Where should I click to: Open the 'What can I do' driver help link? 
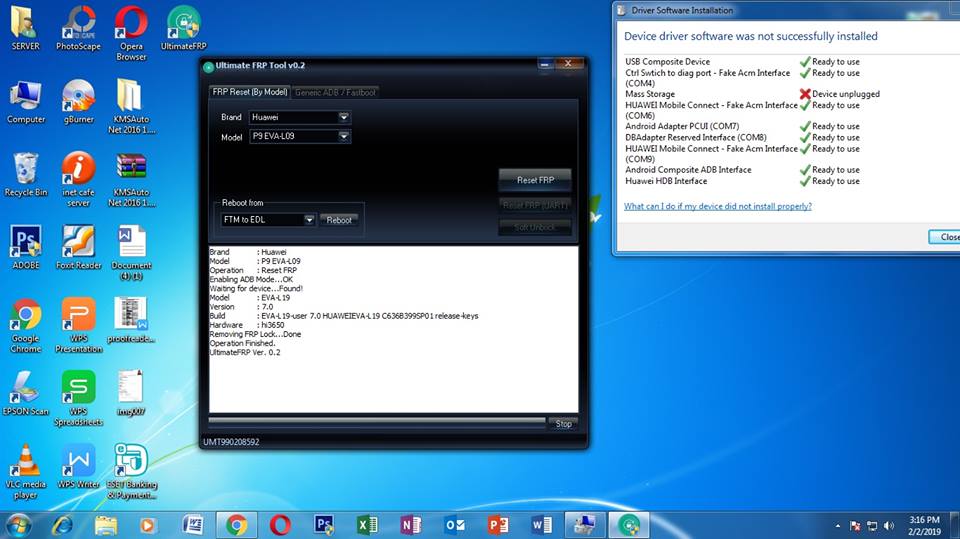pyautogui.click(x=718, y=206)
